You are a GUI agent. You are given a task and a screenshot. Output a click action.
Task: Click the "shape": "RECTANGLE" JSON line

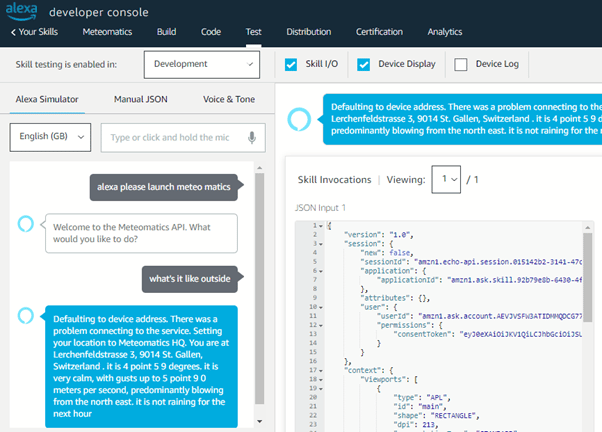tap(436, 415)
